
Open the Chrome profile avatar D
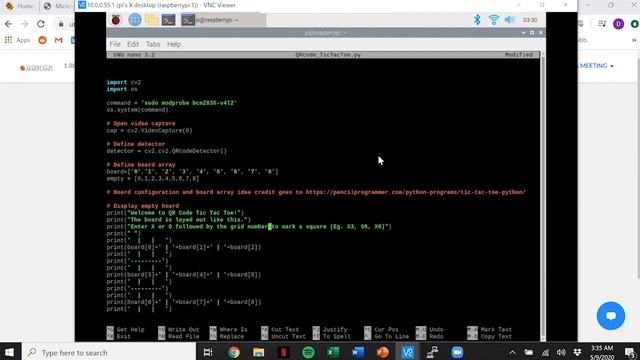(618, 24)
